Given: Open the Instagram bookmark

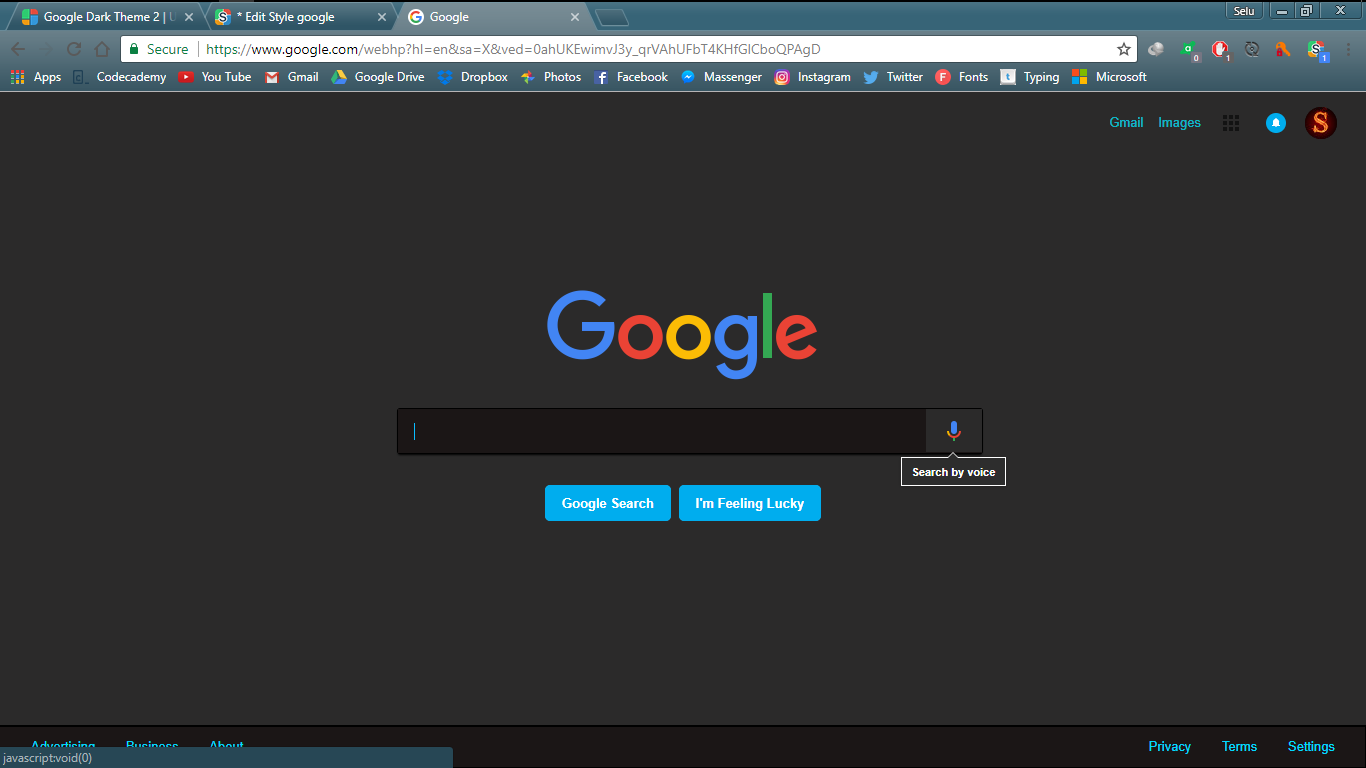Looking at the screenshot, I should coord(812,77).
